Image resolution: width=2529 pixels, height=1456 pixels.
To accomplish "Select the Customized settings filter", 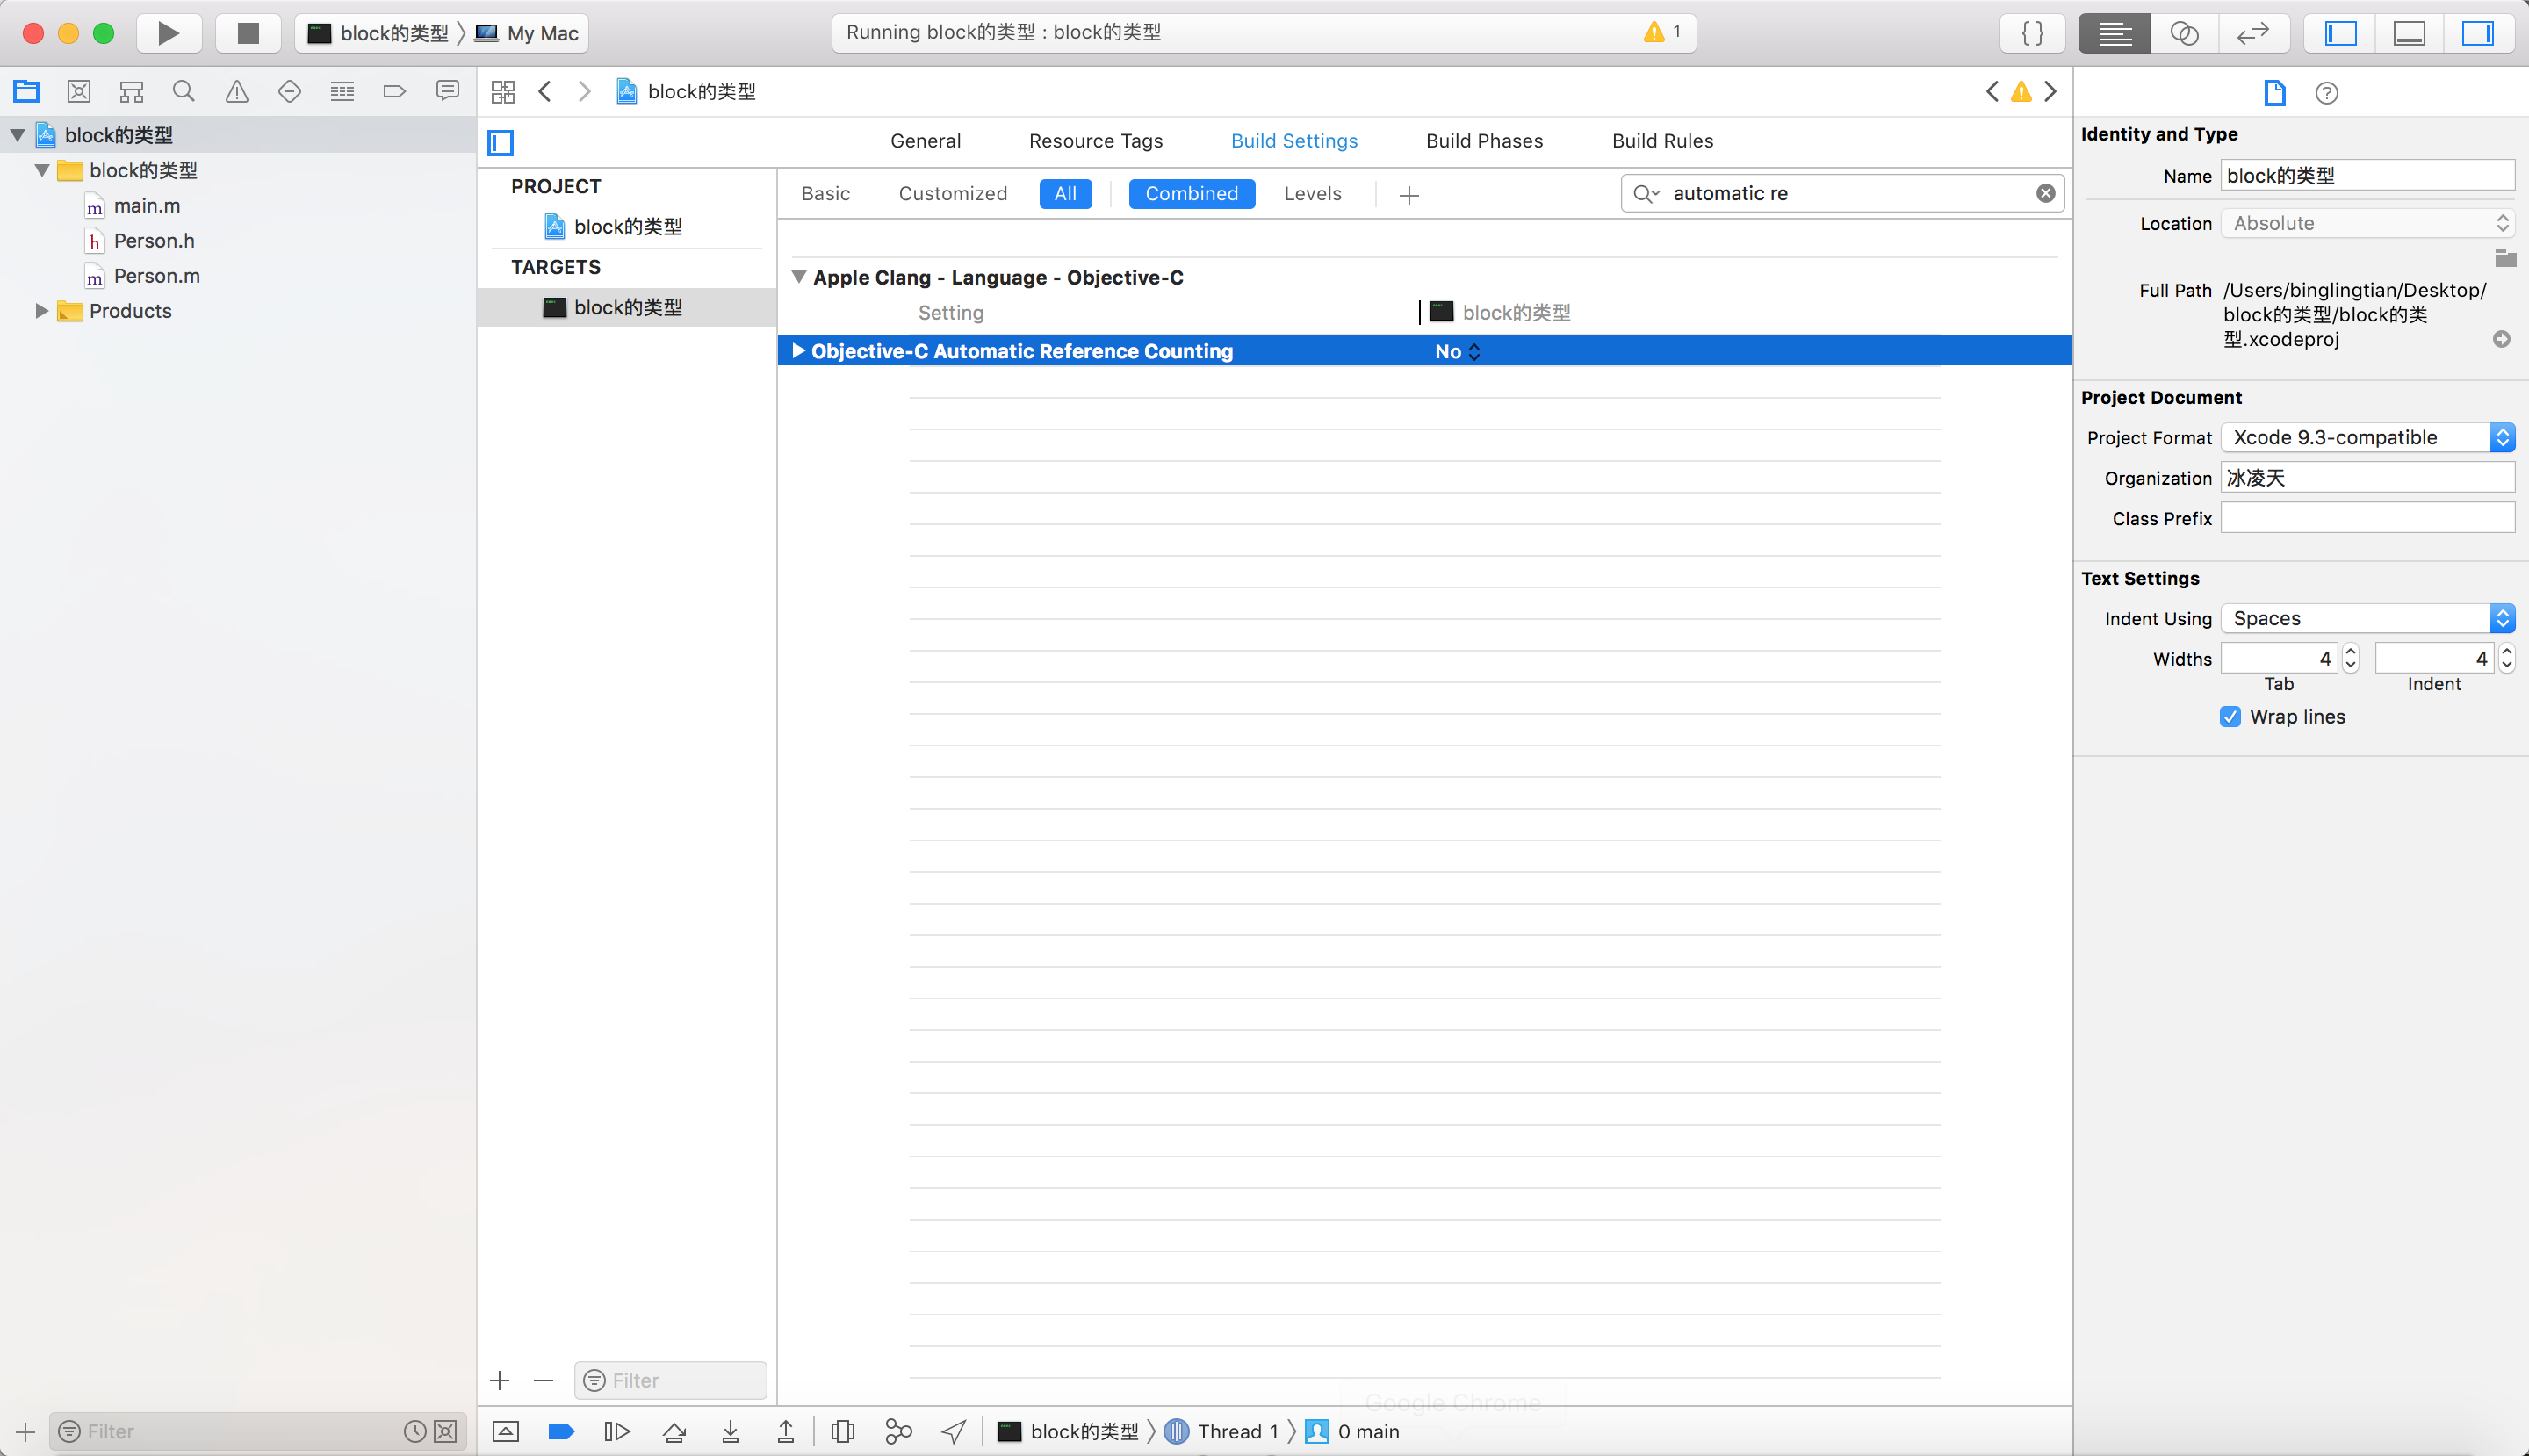I will point(952,194).
